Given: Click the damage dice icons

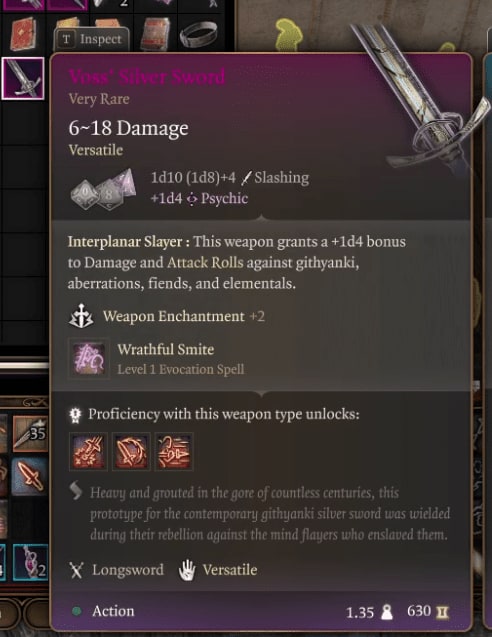Looking at the screenshot, I should pyautogui.click(x=104, y=190).
